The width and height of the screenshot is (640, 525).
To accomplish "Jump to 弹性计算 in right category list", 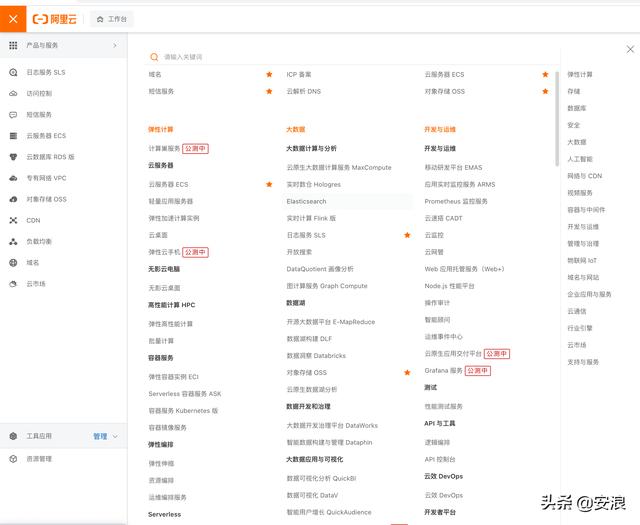I will click(580, 74).
